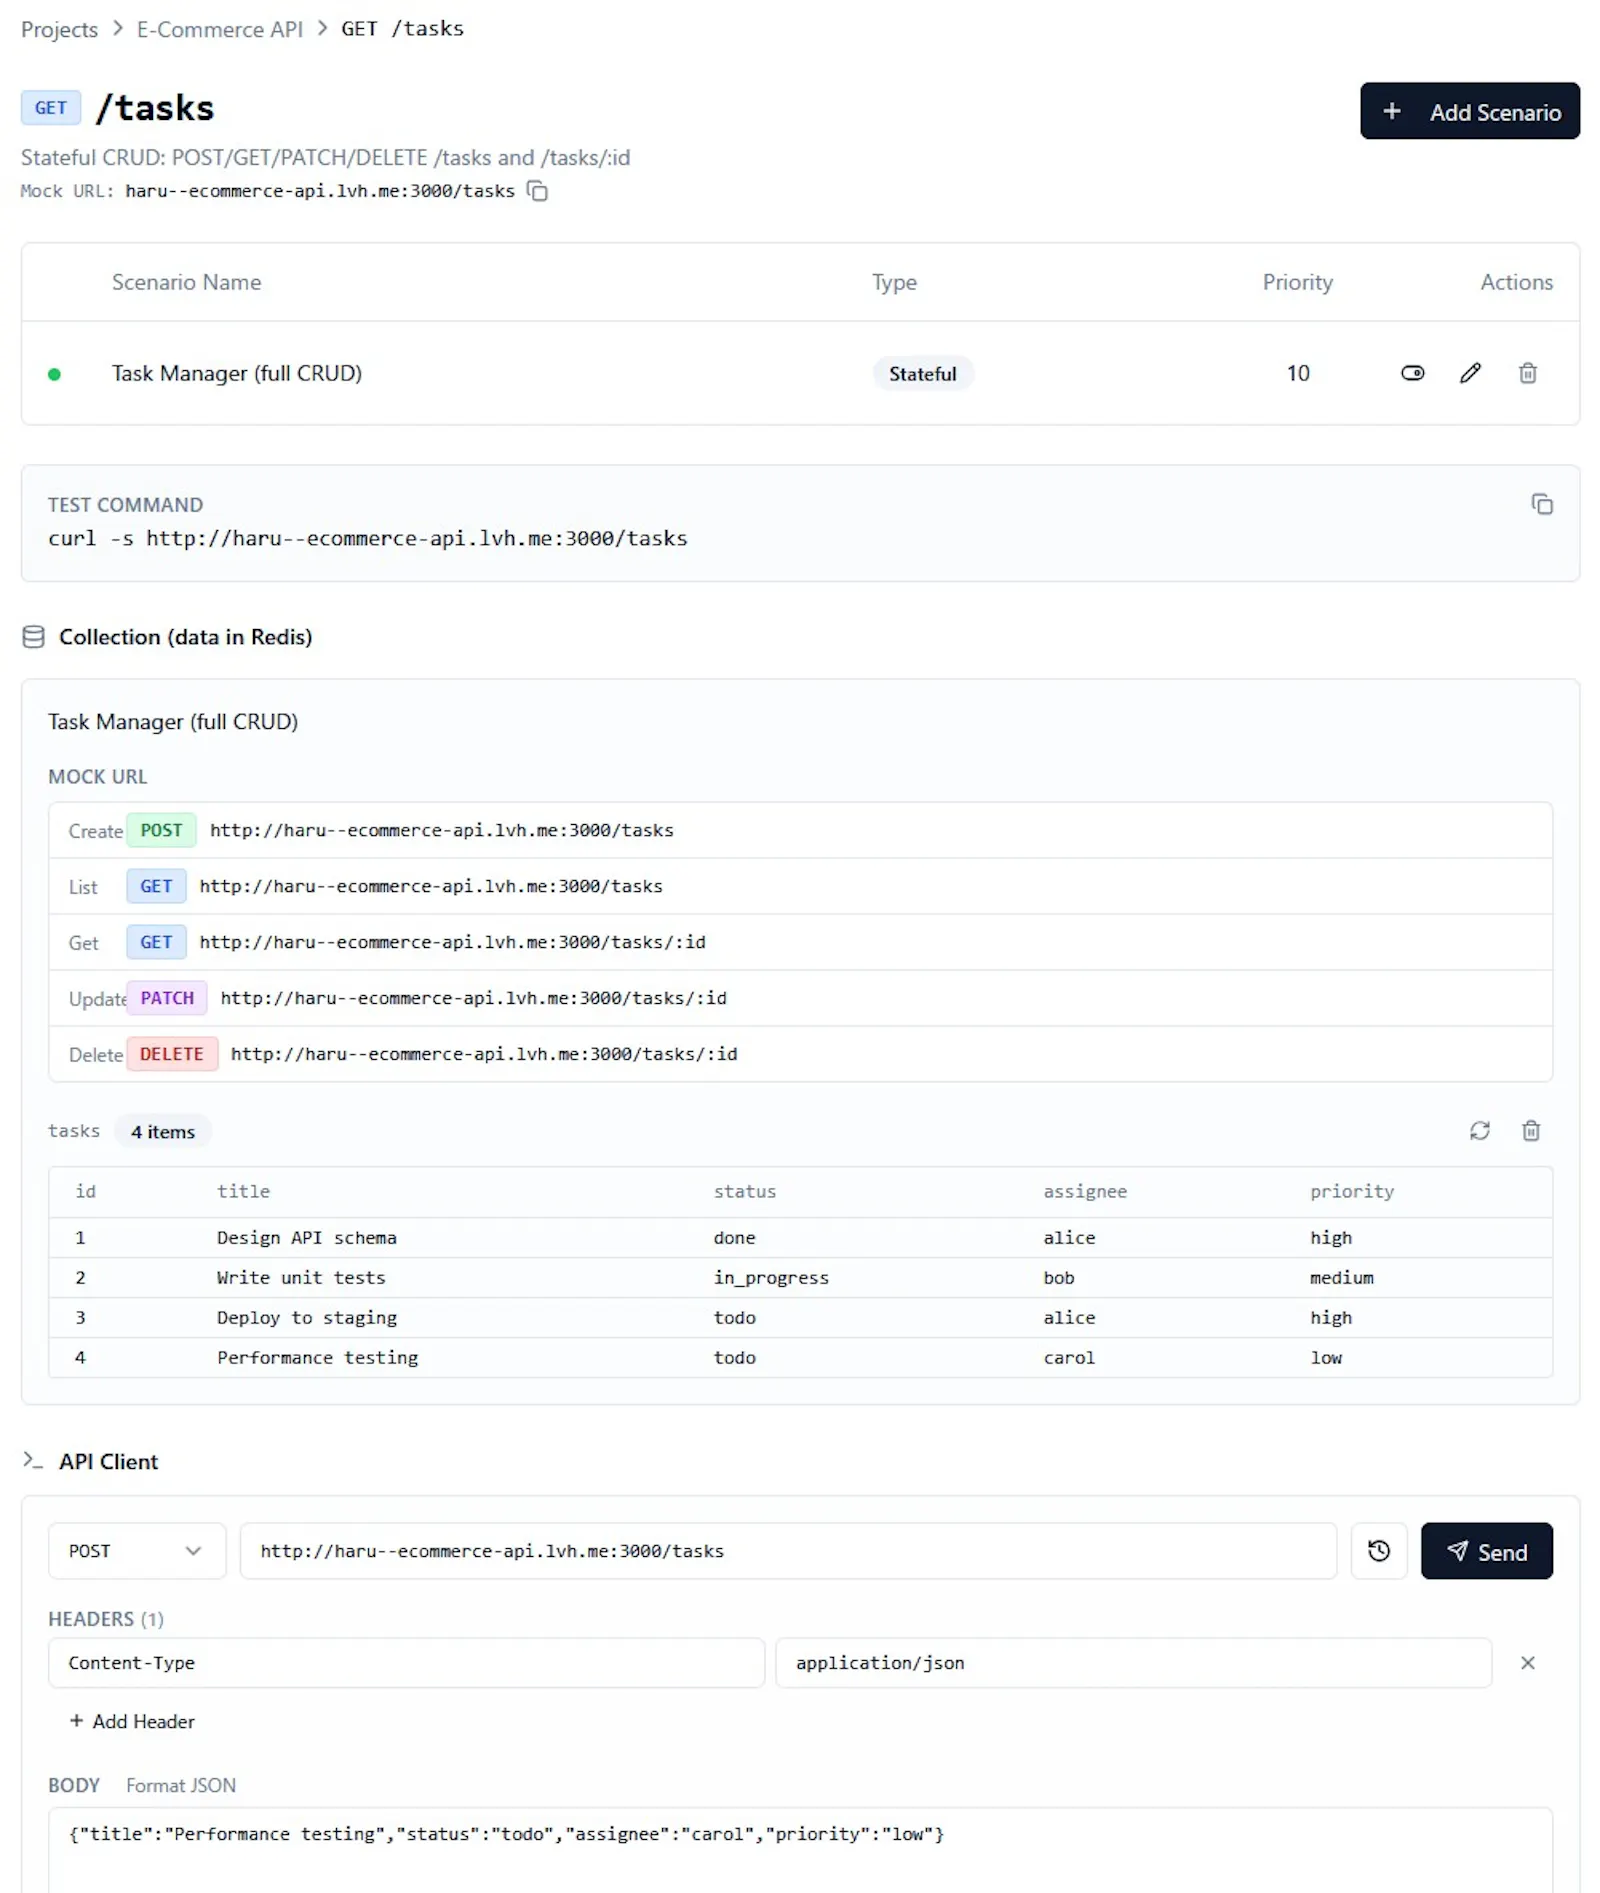
Task: Select the 'Design API schema' task row
Action: click(x=800, y=1237)
